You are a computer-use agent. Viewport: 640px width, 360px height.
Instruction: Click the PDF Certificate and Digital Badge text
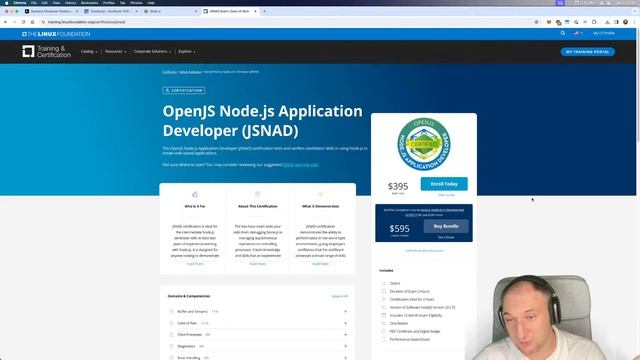(415, 331)
